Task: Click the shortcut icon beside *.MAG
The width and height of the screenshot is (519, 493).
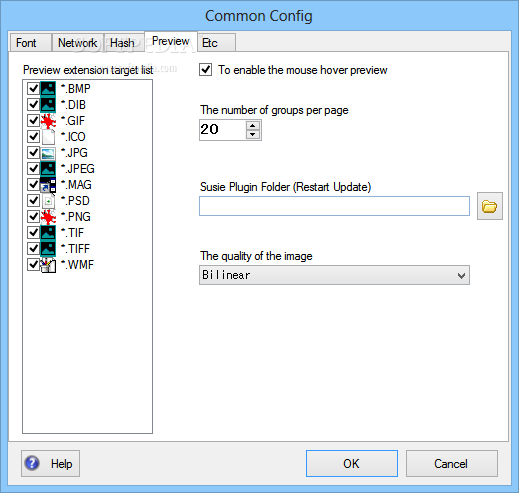Action: [x=48, y=185]
